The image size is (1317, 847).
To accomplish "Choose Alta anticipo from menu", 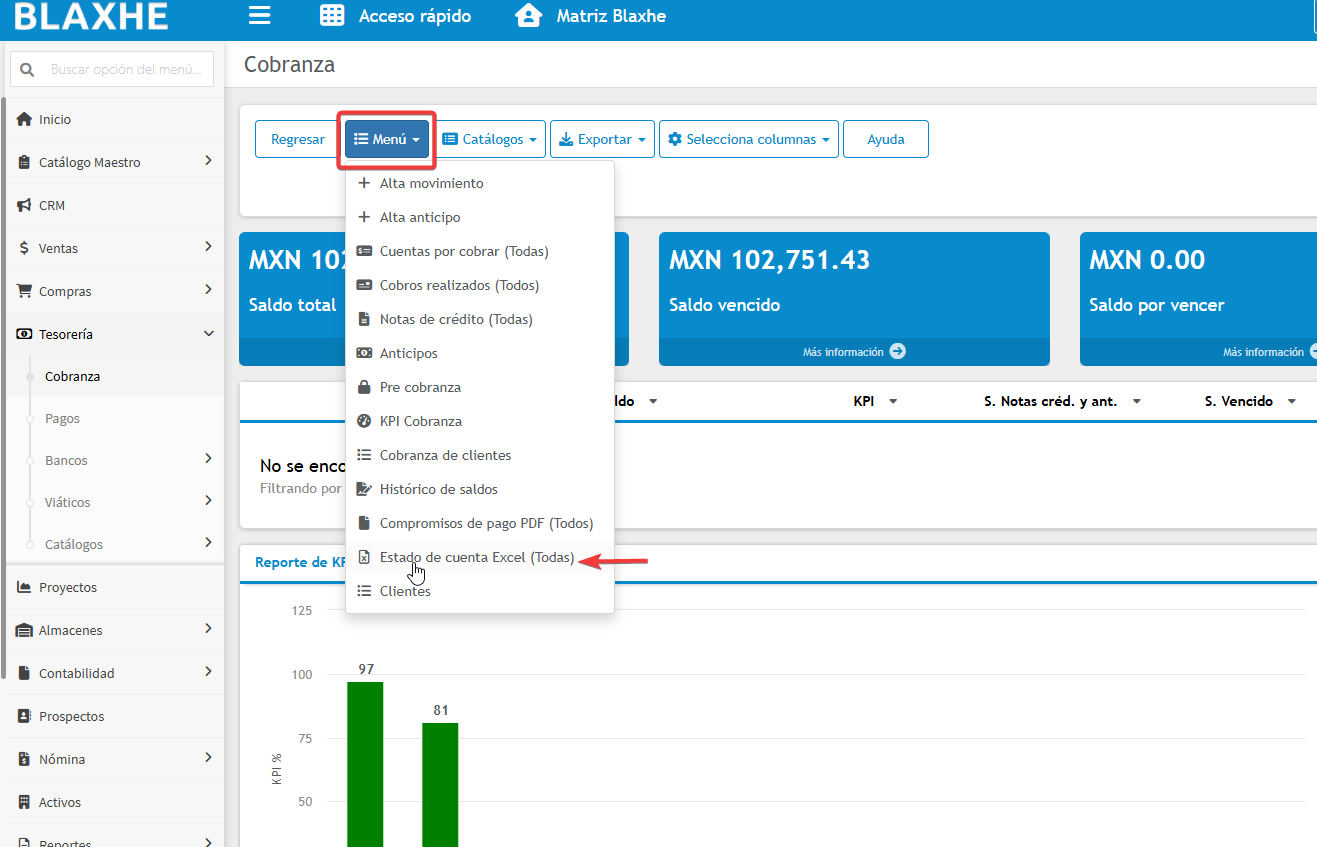I will click(479, 218).
